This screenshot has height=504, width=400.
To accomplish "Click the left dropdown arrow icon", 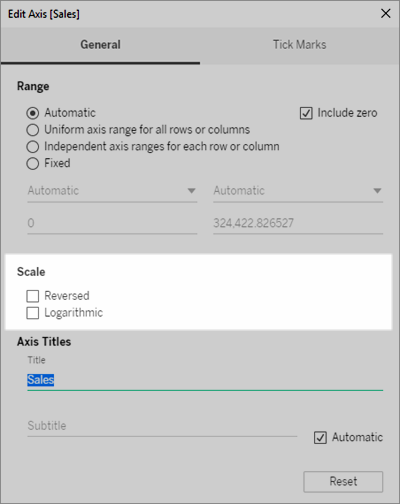I will click(x=191, y=191).
